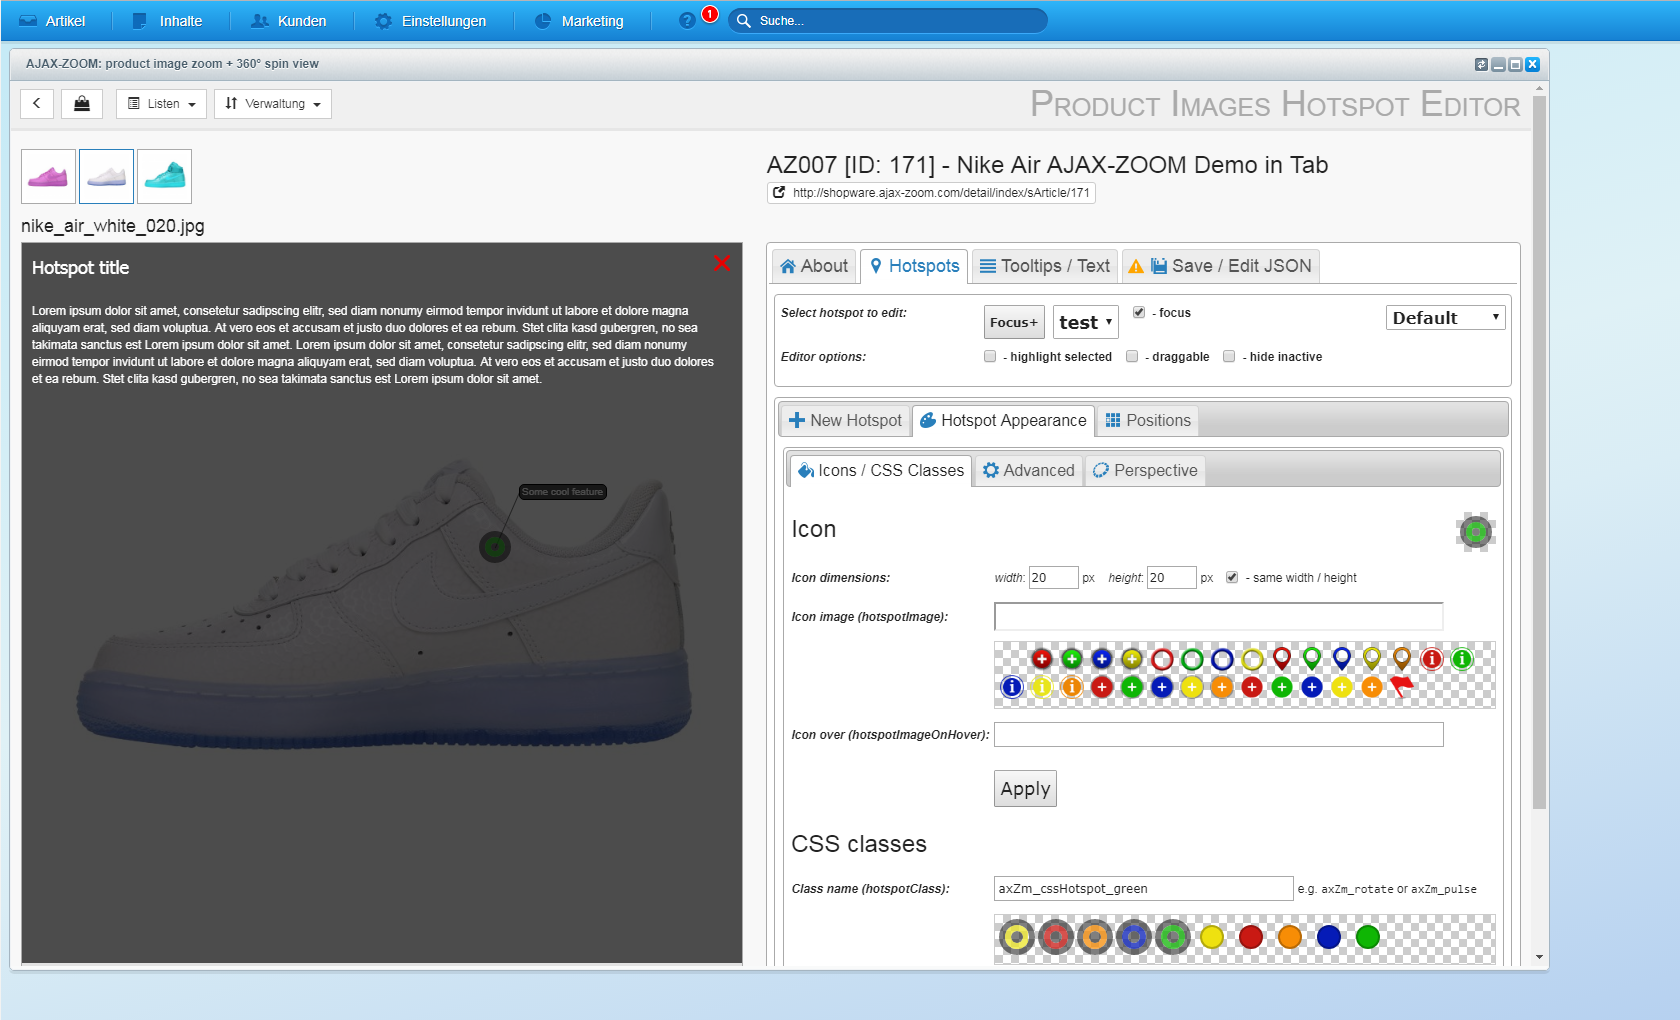Open the Hotspot Appearance tab
The image size is (1680, 1020).
click(1003, 420)
